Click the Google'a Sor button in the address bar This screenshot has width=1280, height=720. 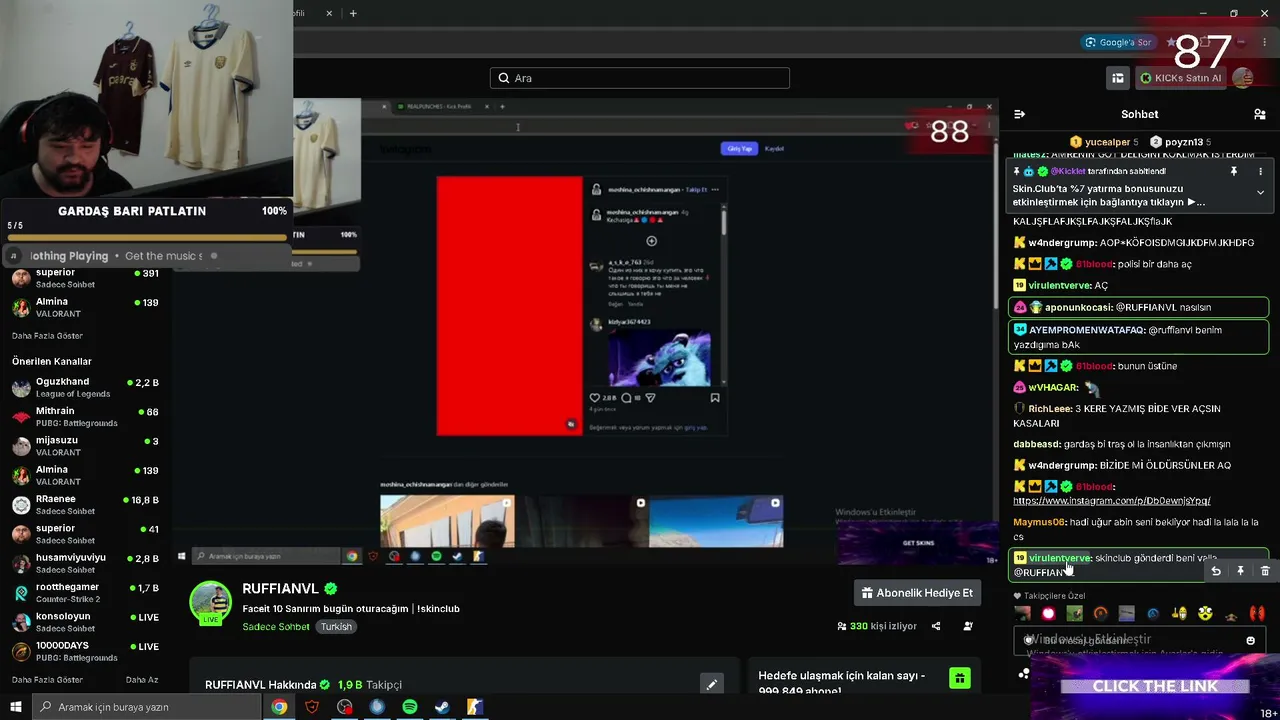1118,42
